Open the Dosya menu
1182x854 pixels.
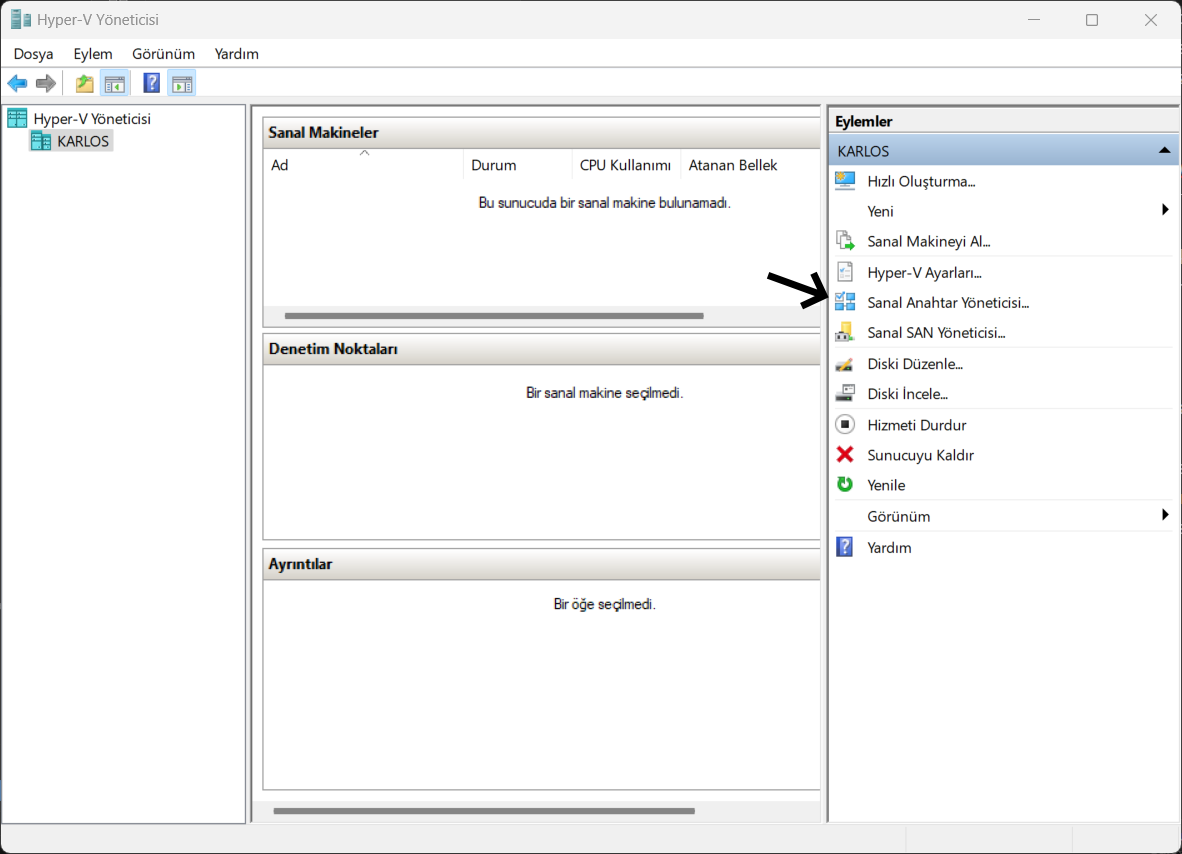pos(33,54)
